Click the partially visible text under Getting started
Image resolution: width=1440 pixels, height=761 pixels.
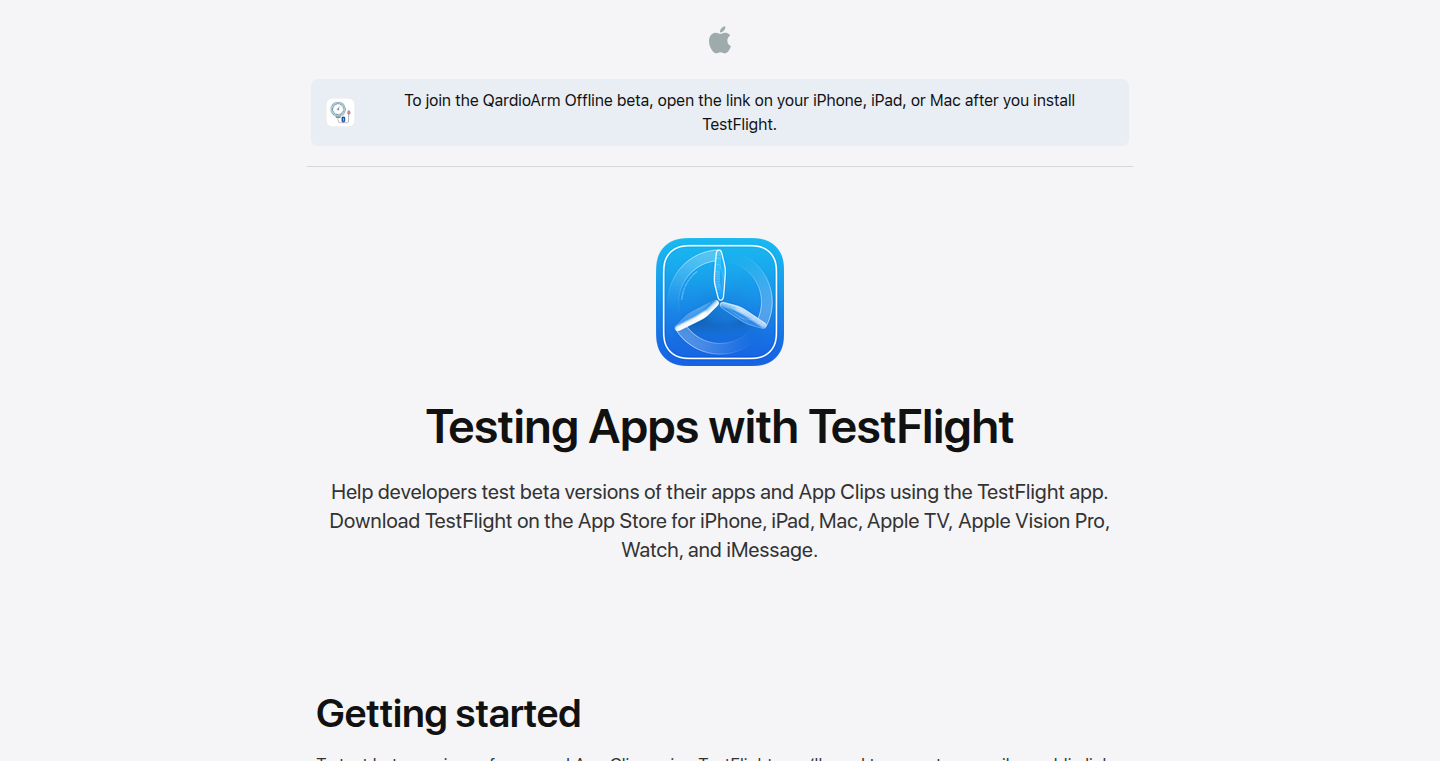pos(720,757)
